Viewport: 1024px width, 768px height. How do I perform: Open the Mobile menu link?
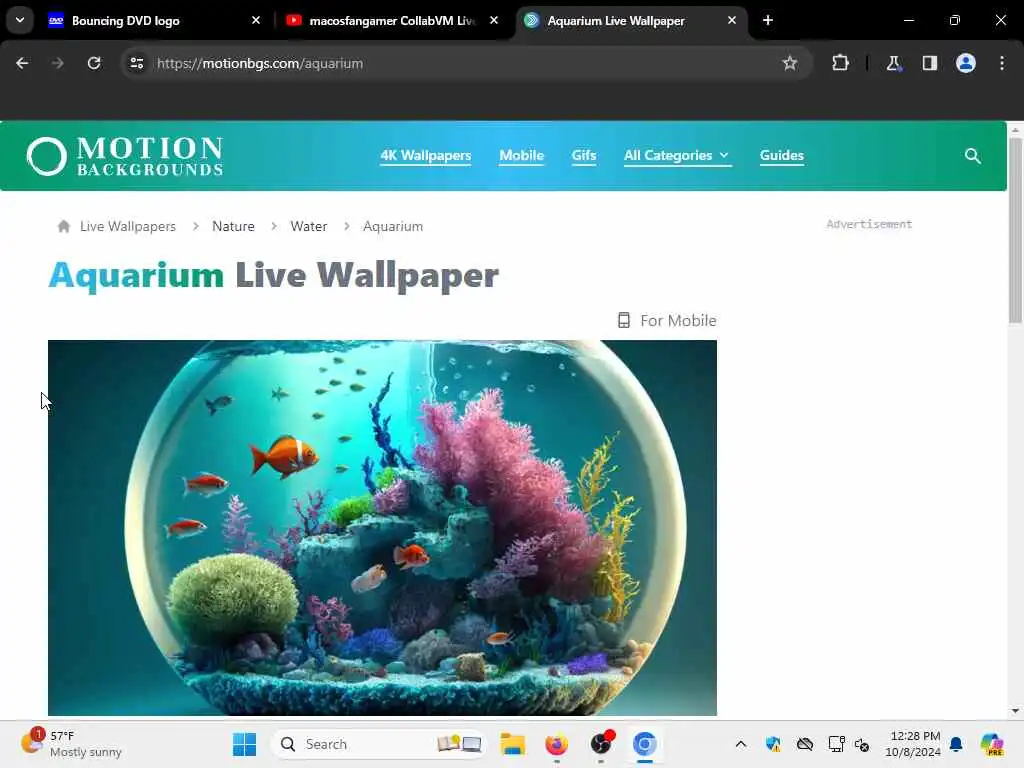522,155
